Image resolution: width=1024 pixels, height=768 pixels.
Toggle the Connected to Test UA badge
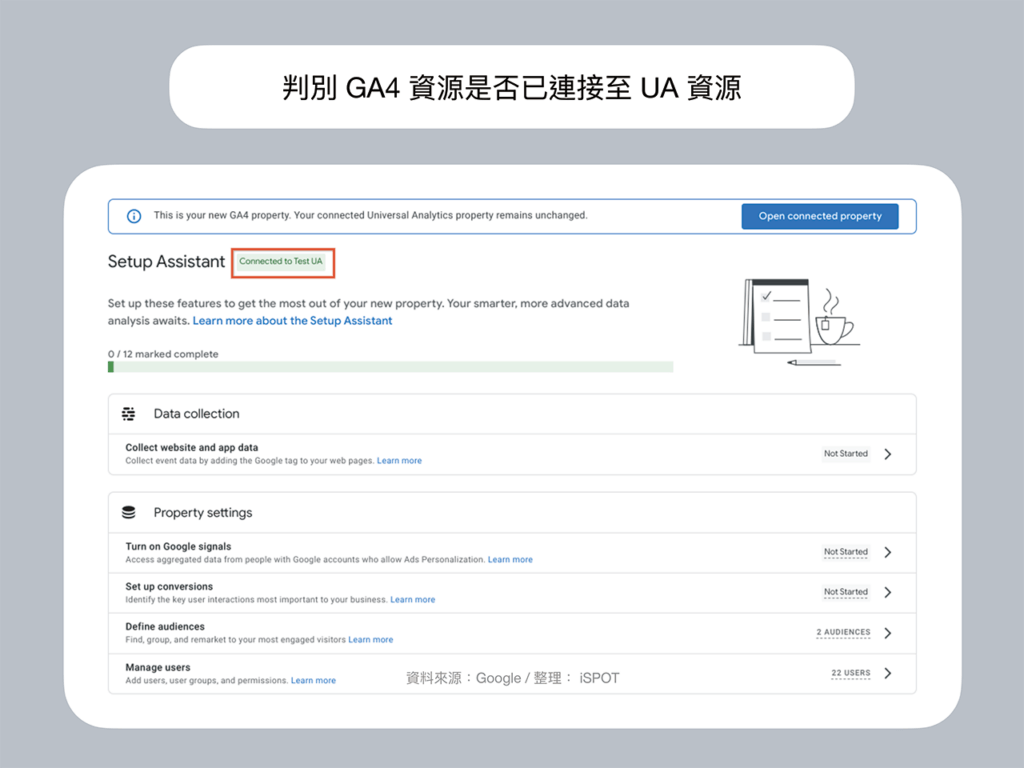[282, 262]
